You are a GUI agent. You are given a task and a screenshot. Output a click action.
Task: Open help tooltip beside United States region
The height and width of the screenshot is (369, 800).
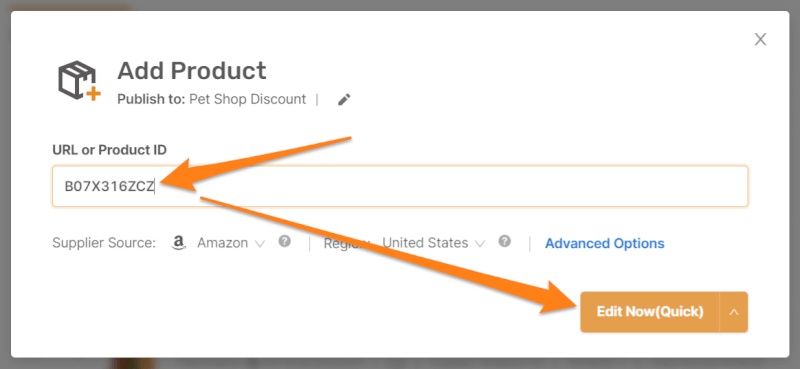click(505, 241)
